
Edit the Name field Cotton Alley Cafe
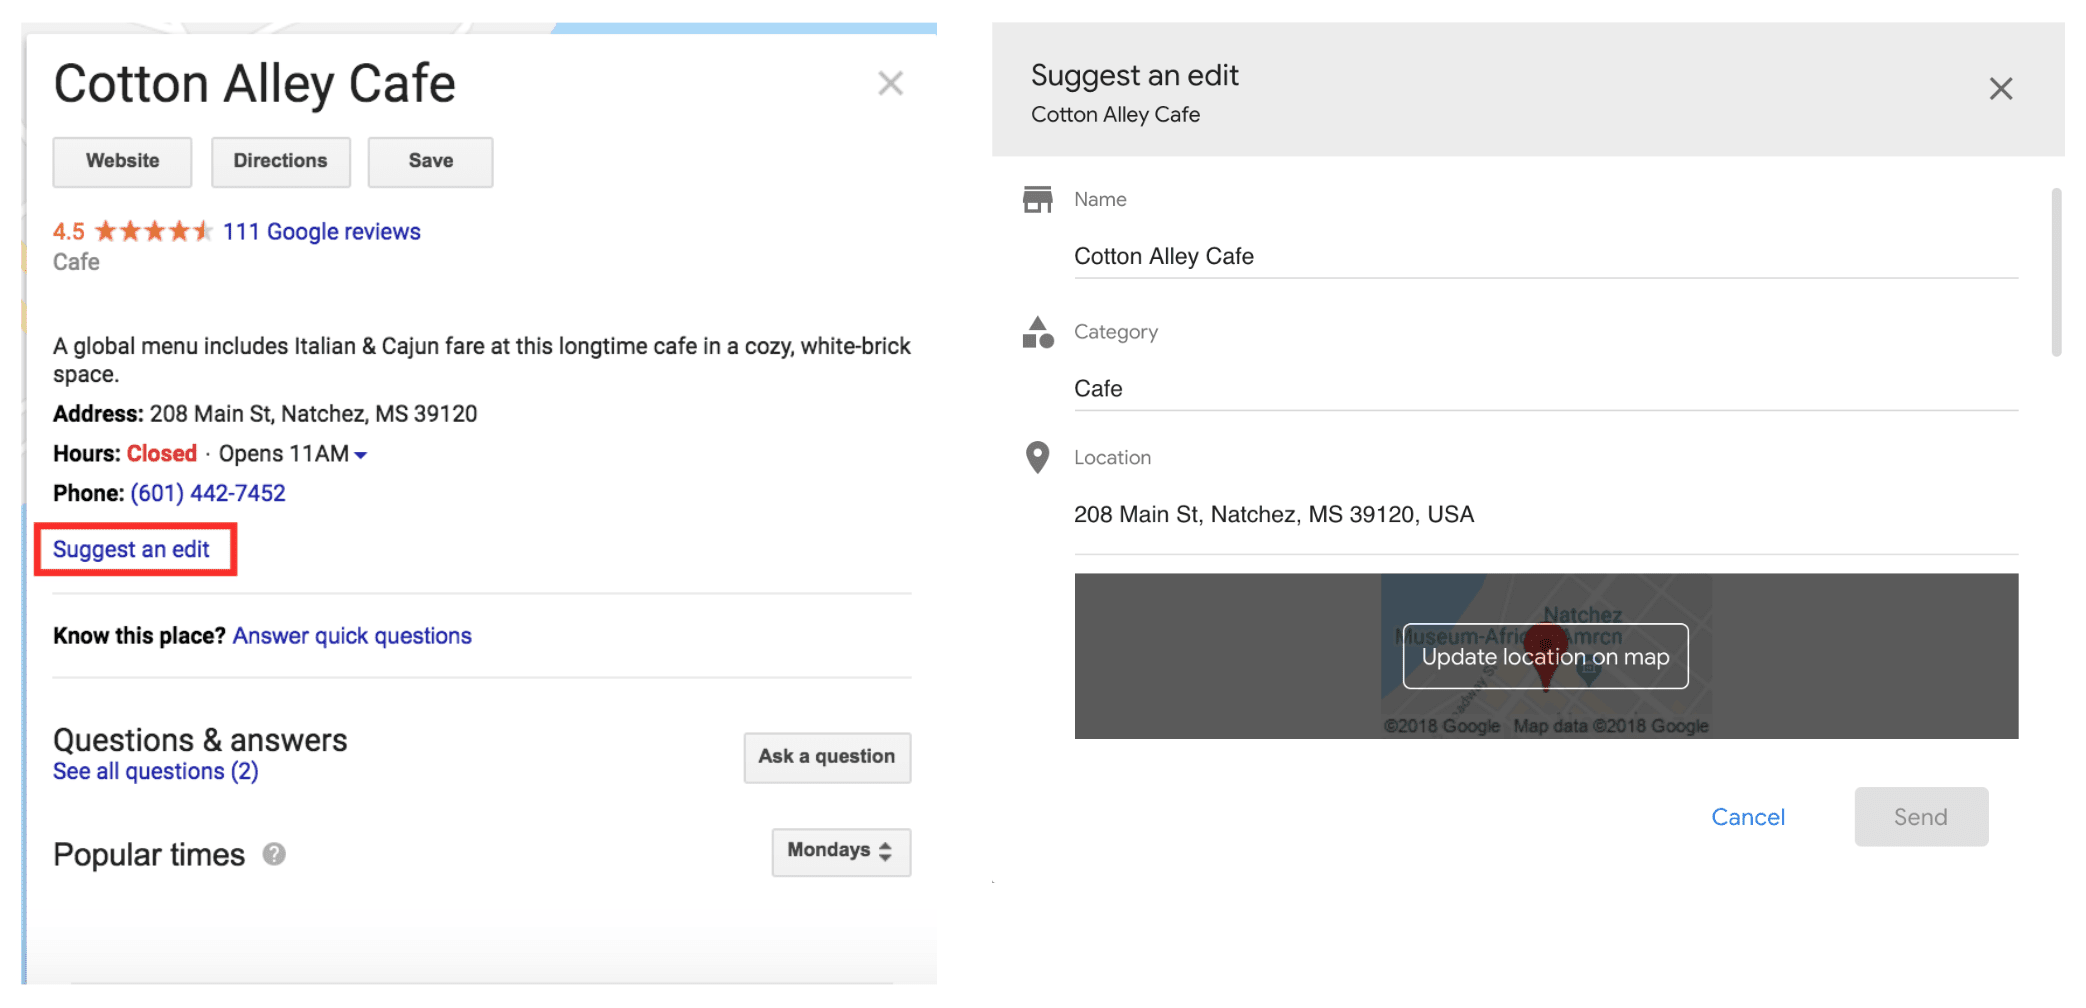click(x=1545, y=256)
